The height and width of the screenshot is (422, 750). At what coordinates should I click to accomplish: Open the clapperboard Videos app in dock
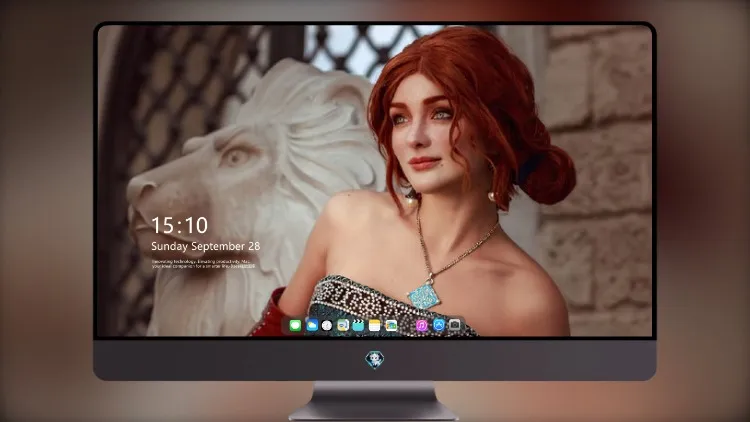pos(358,326)
